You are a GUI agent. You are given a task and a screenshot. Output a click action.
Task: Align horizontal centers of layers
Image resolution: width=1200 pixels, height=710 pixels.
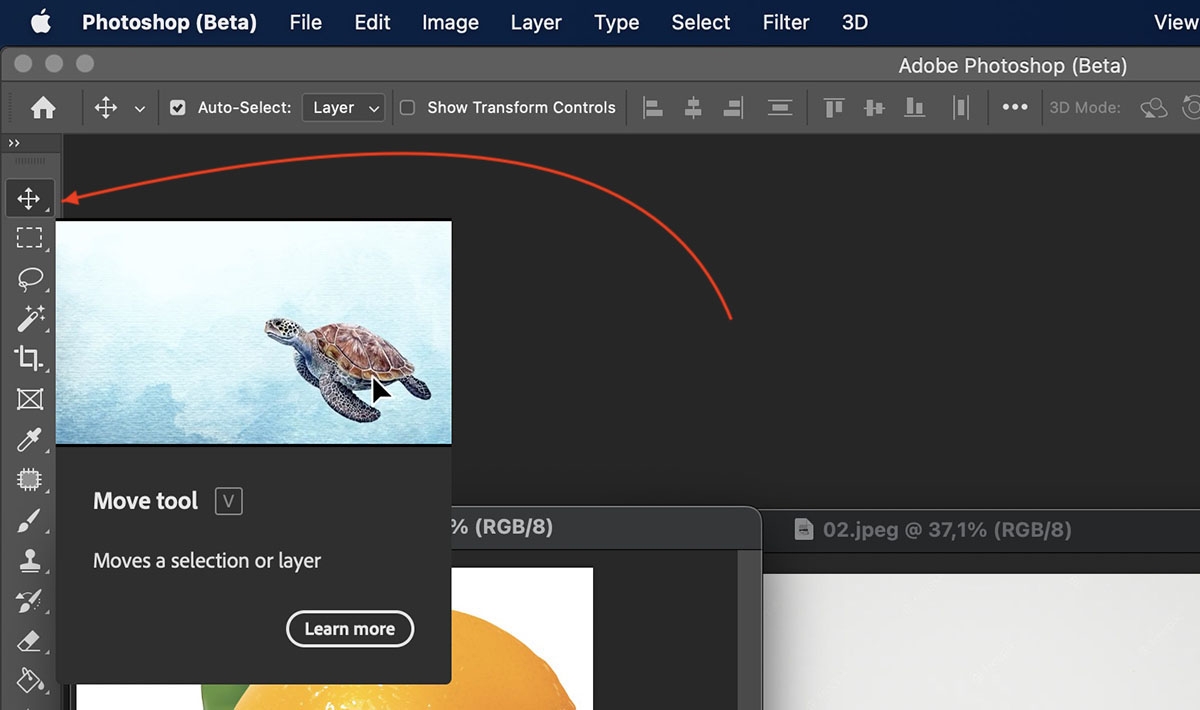tap(693, 107)
